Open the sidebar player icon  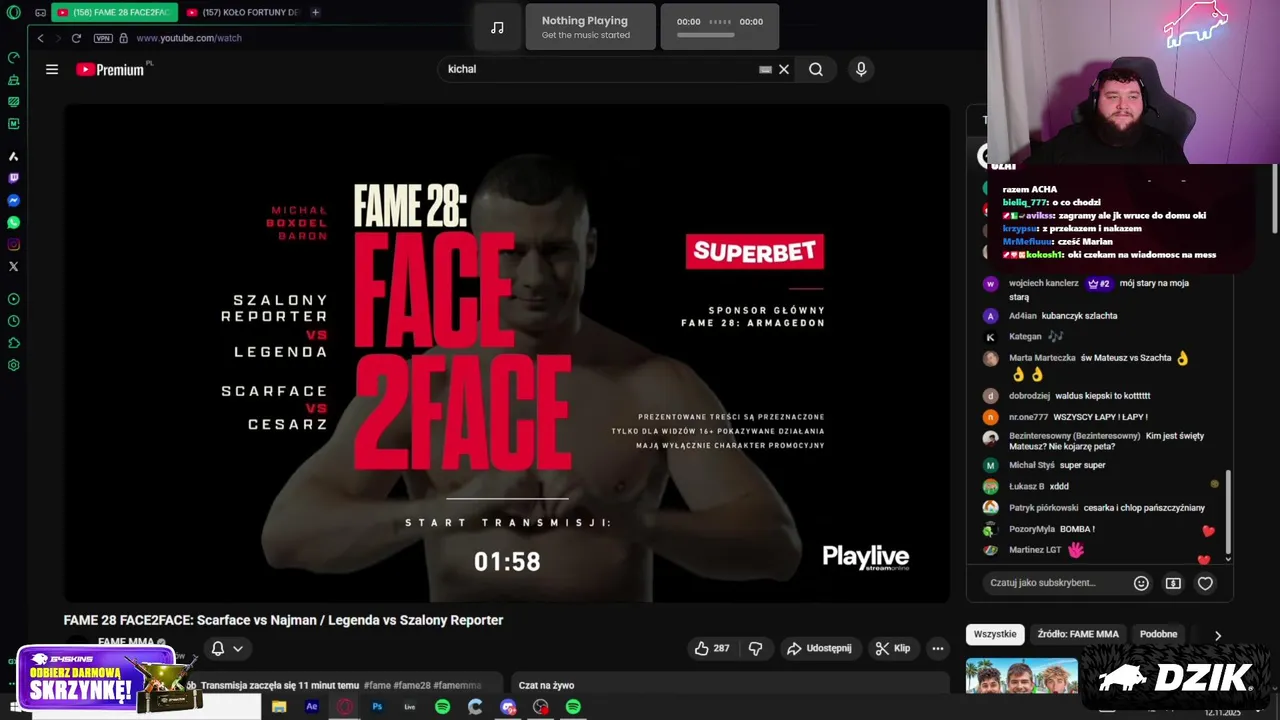coord(13,299)
